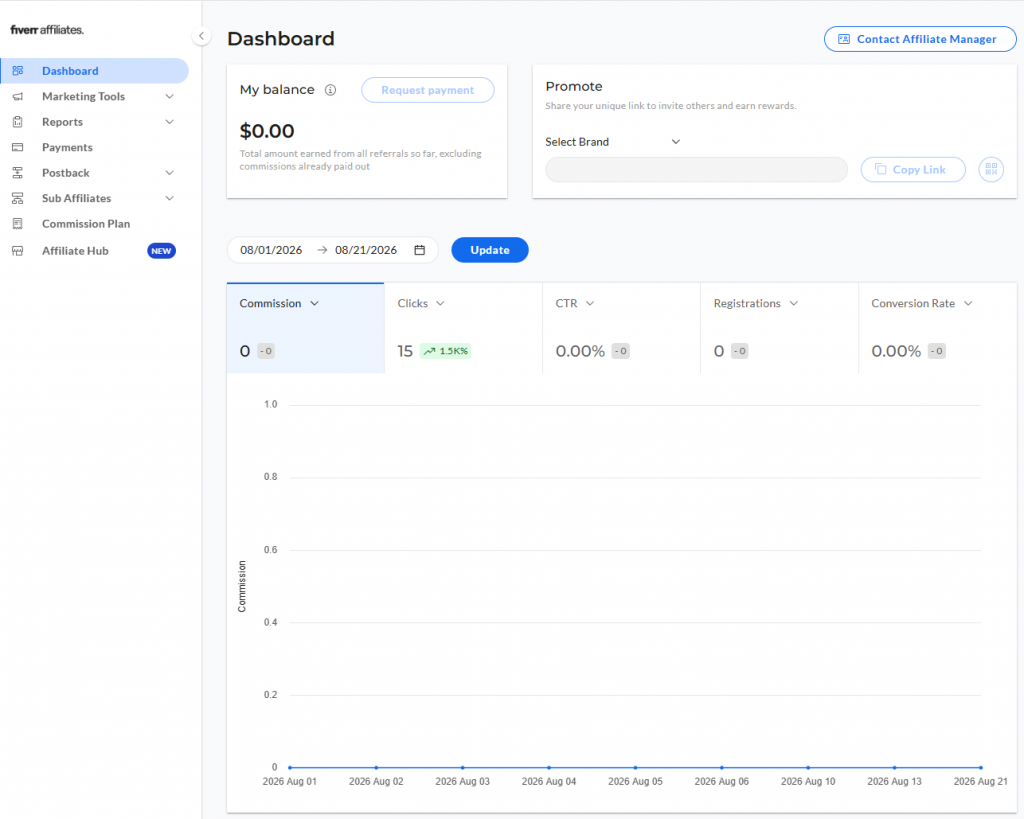1024x819 pixels.
Task: Click the affiliate link input field
Action: click(696, 169)
